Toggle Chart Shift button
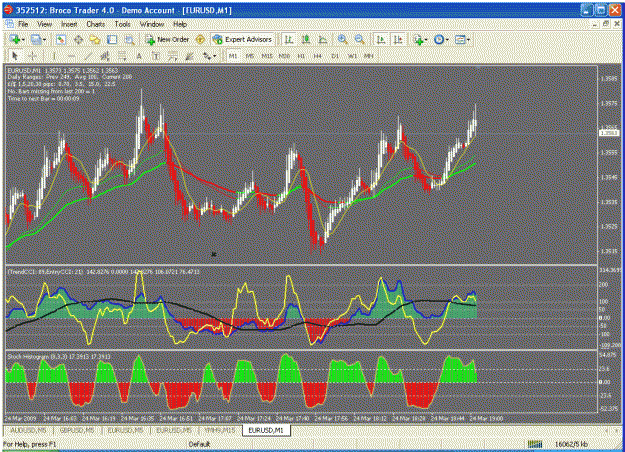The height and width of the screenshot is (452, 625). coord(398,39)
